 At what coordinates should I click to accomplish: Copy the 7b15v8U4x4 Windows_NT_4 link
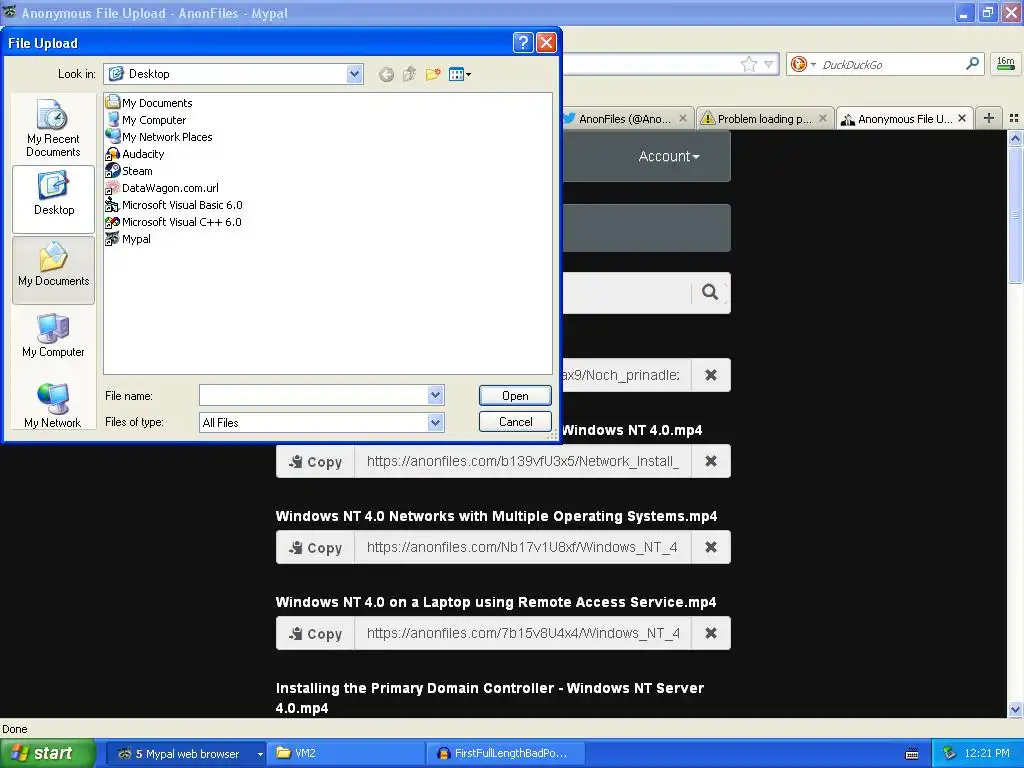[x=315, y=633]
